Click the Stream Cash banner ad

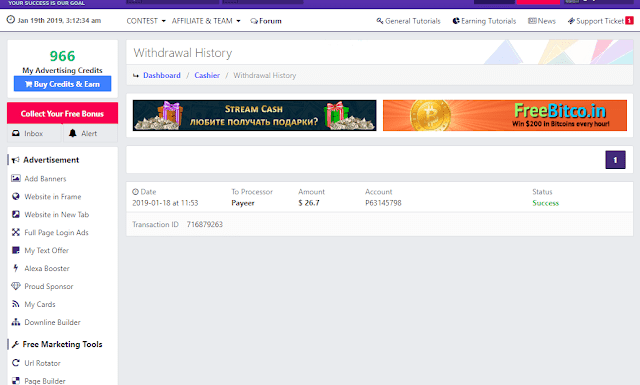pos(254,116)
